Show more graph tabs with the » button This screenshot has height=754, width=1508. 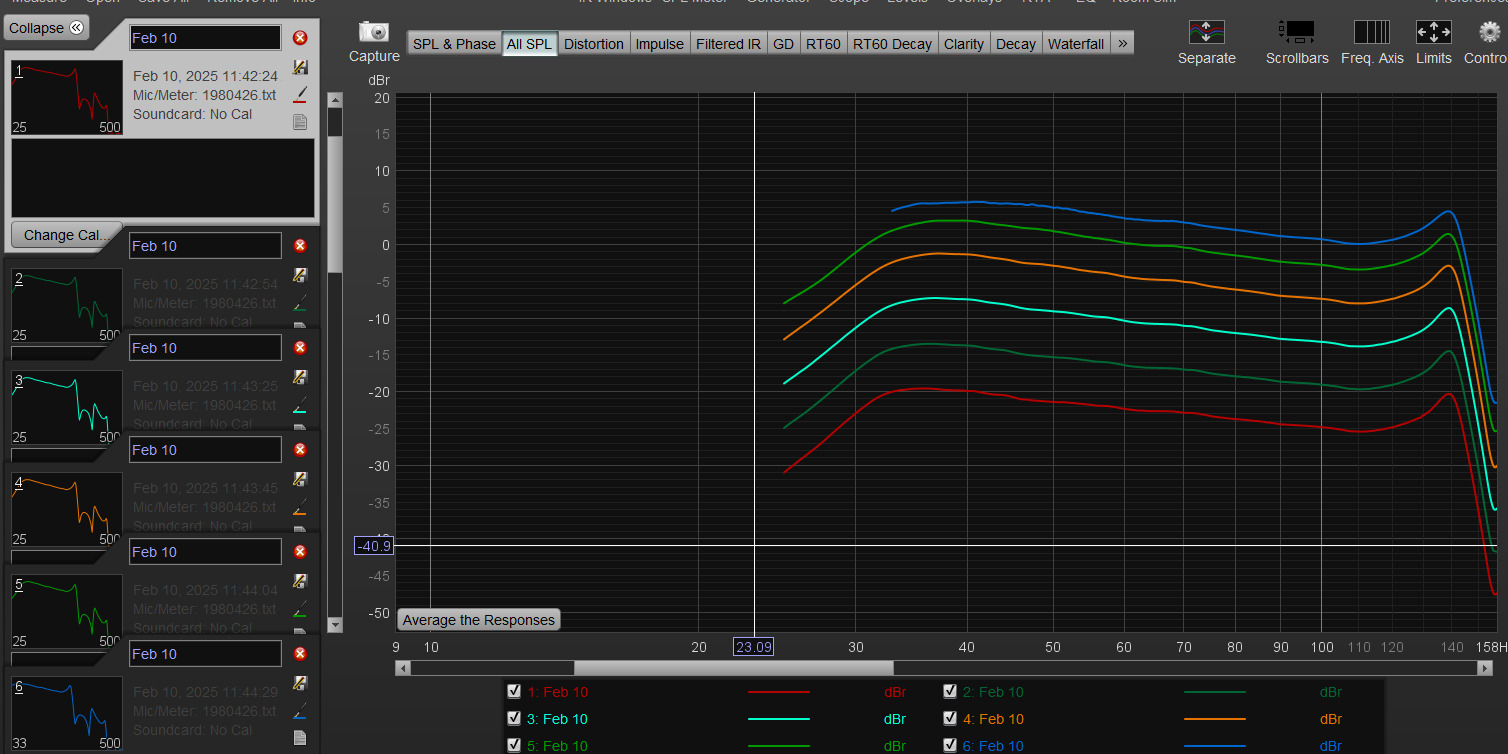(x=1122, y=43)
